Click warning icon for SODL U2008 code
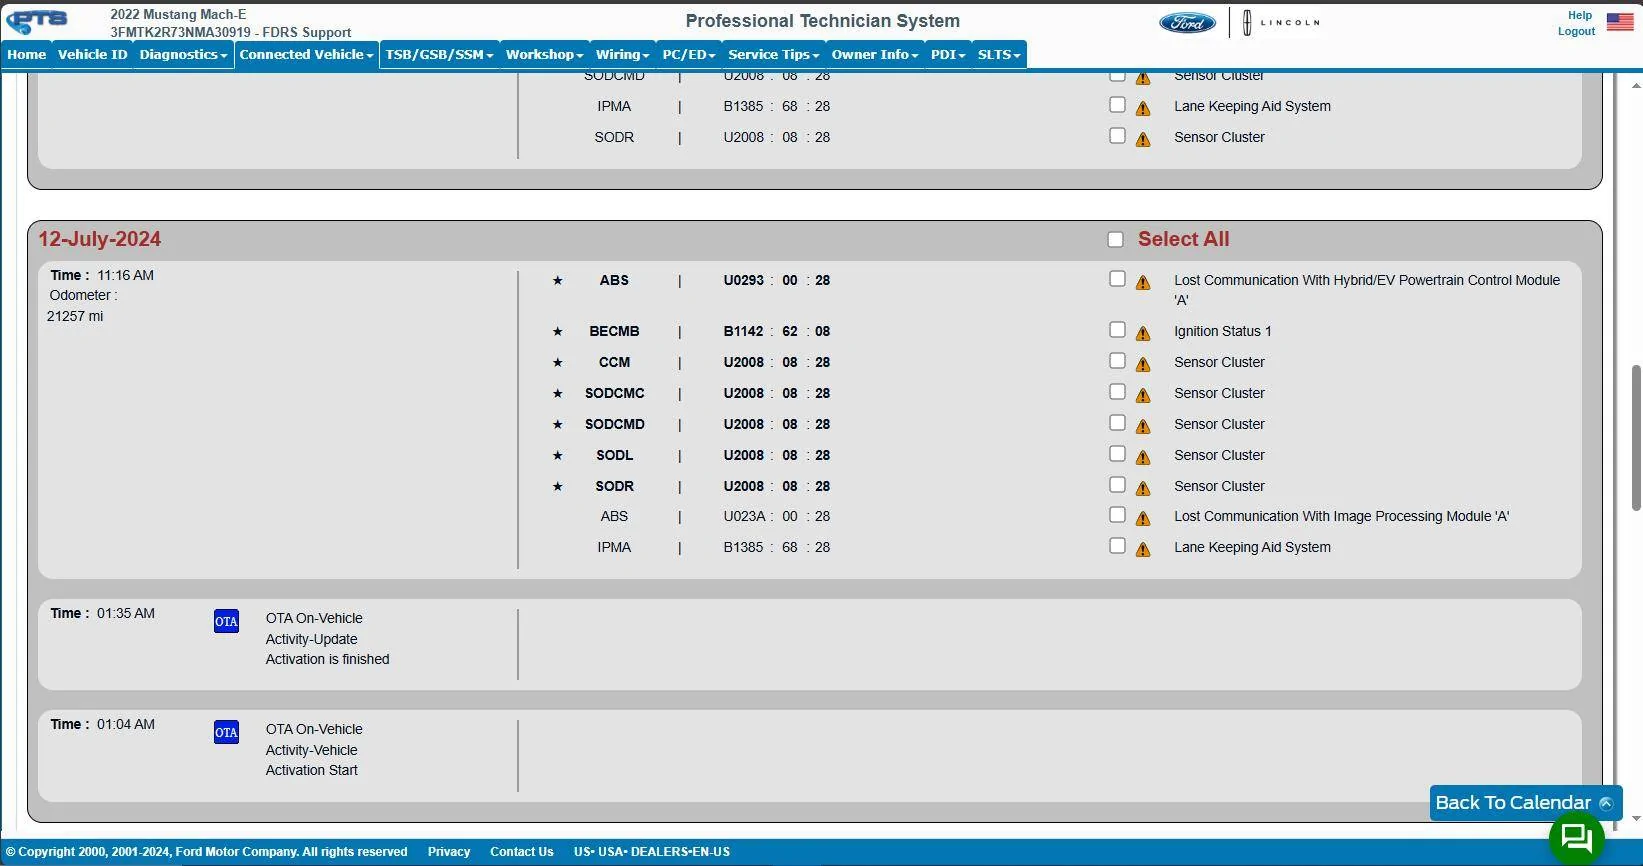 [x=1143, y=458]
